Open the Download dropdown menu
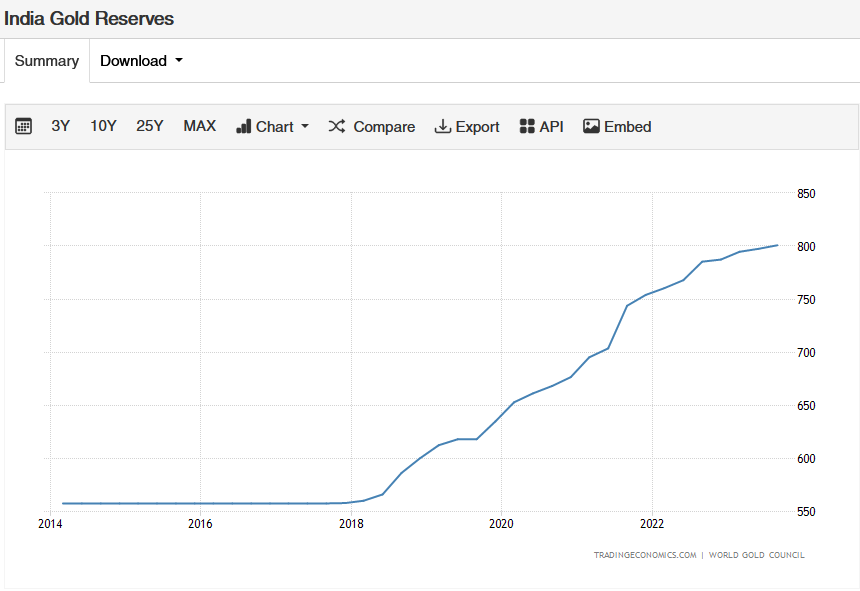 [134, 61]
